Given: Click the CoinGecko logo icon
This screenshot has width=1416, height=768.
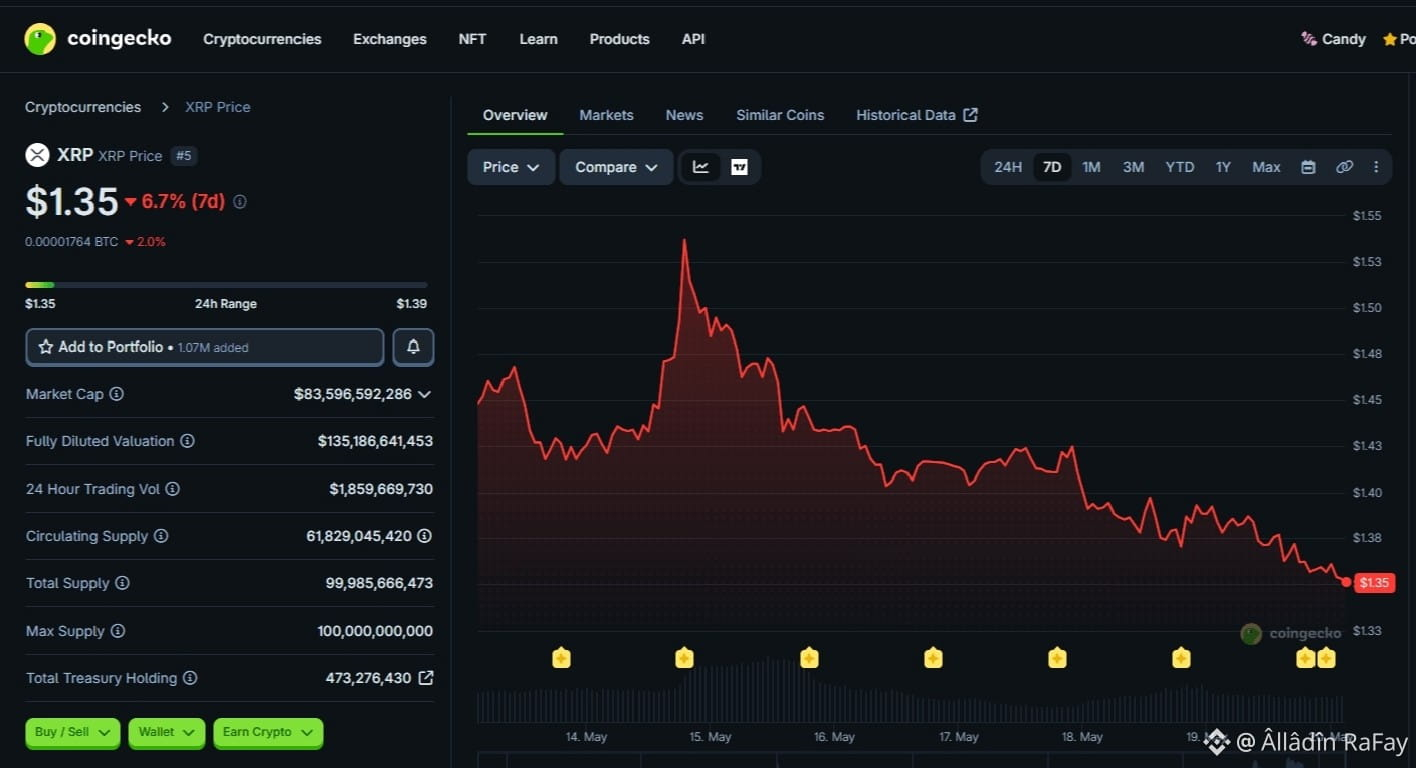Looking at the screenshot, I should (x=40, y=39).
